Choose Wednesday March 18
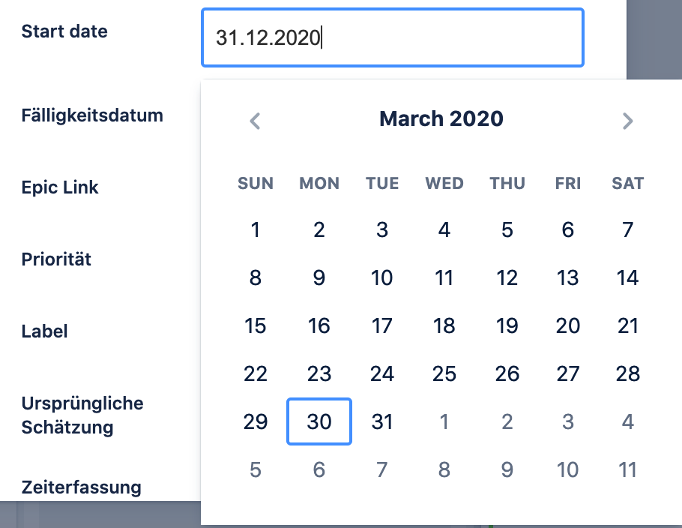Screen dimensions: 682x528 [444, 326]
